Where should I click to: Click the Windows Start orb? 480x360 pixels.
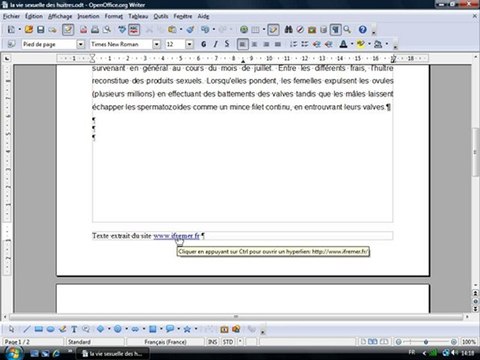[13, 353]
